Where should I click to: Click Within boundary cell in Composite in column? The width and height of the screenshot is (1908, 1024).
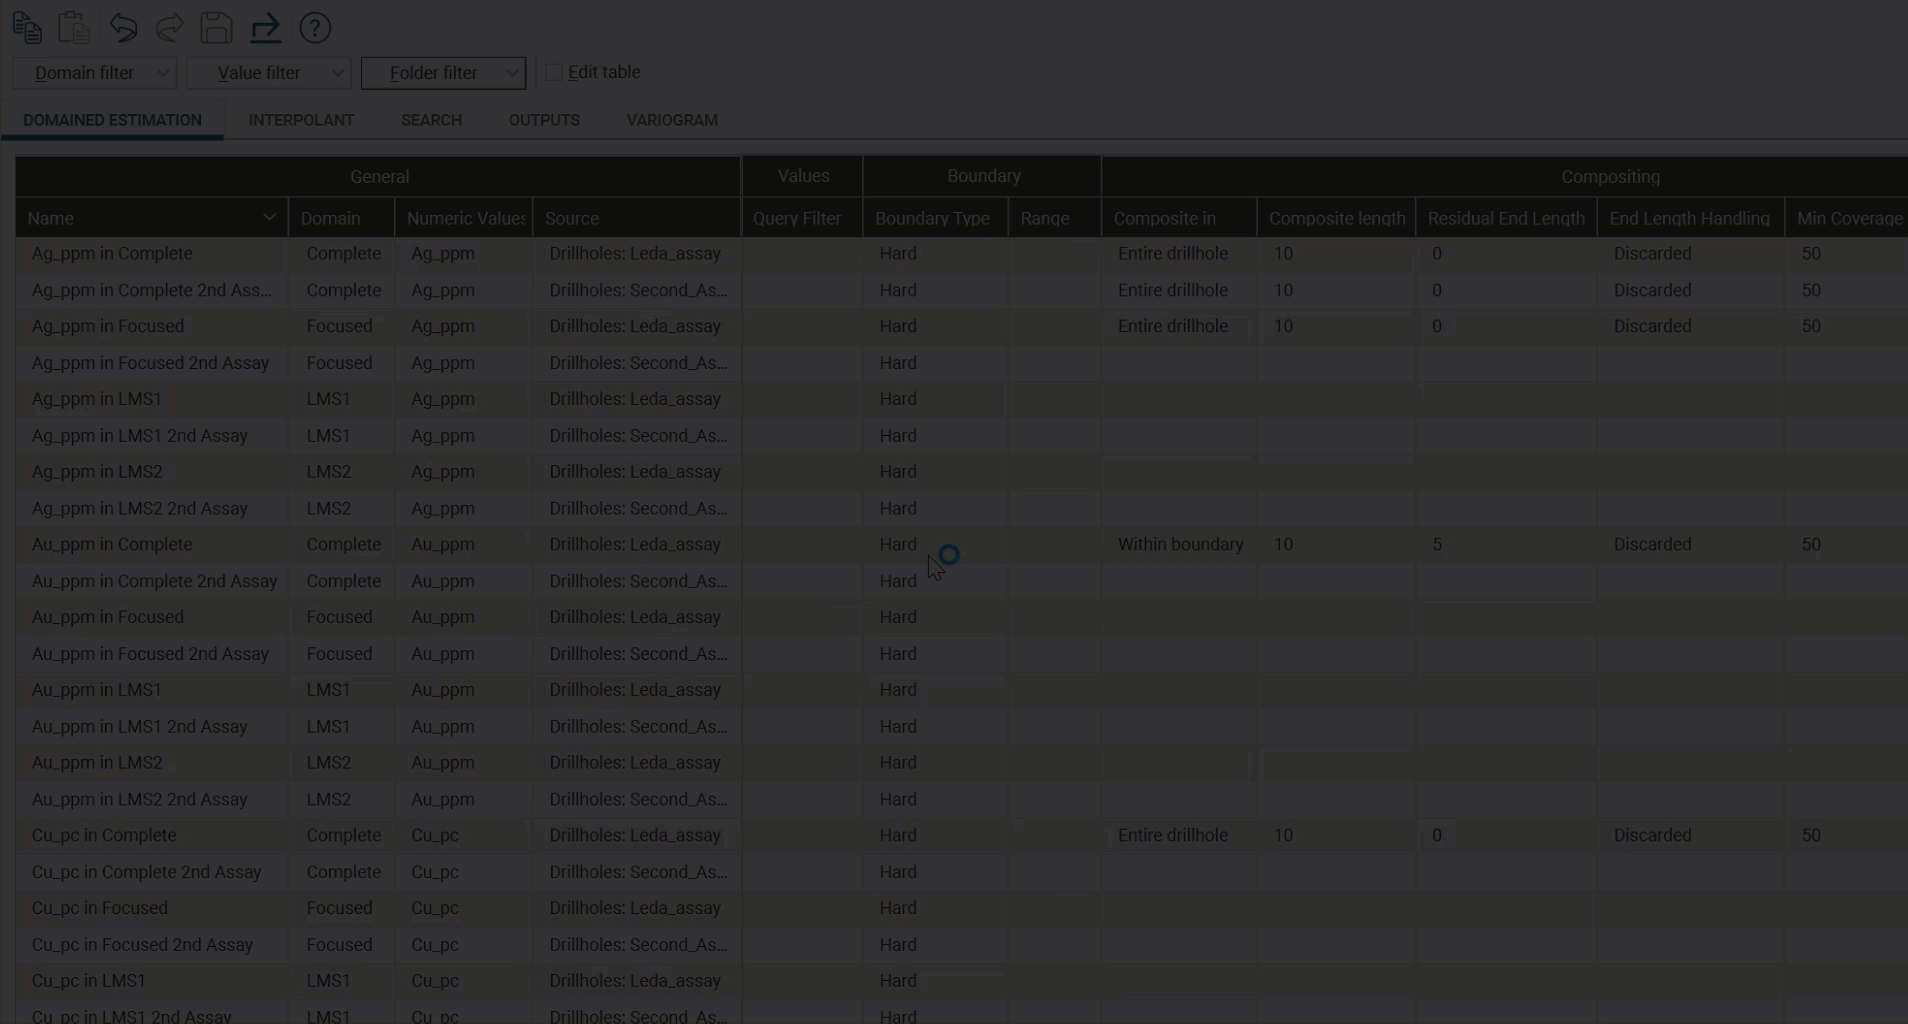click(1180, 545)
